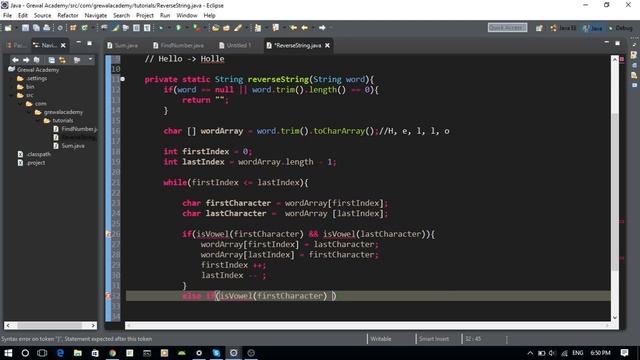Screen dimensions: 640x360
Task: Switch to the FindNumber.java editor tab
Action: (178, 45)
